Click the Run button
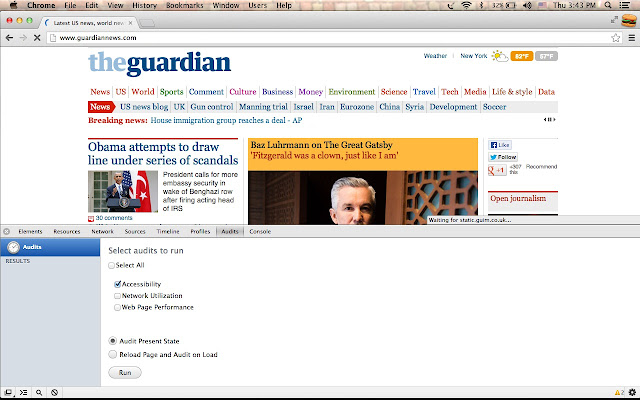640x400 pixels. point(125,373)
